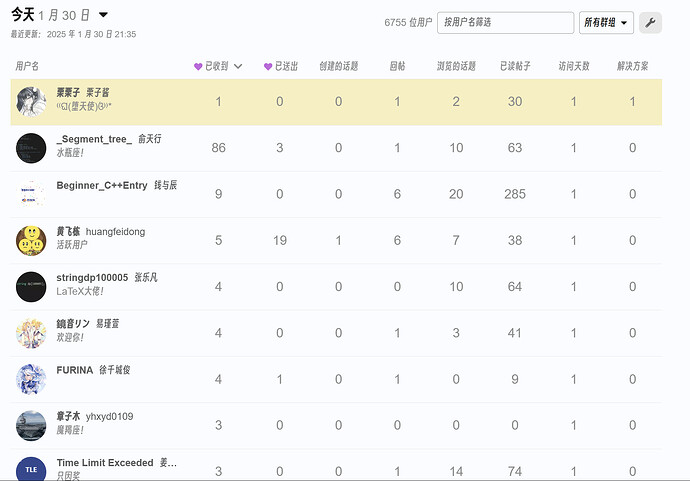
Task: Sort by 回帖 column
Action: (397, 66)
